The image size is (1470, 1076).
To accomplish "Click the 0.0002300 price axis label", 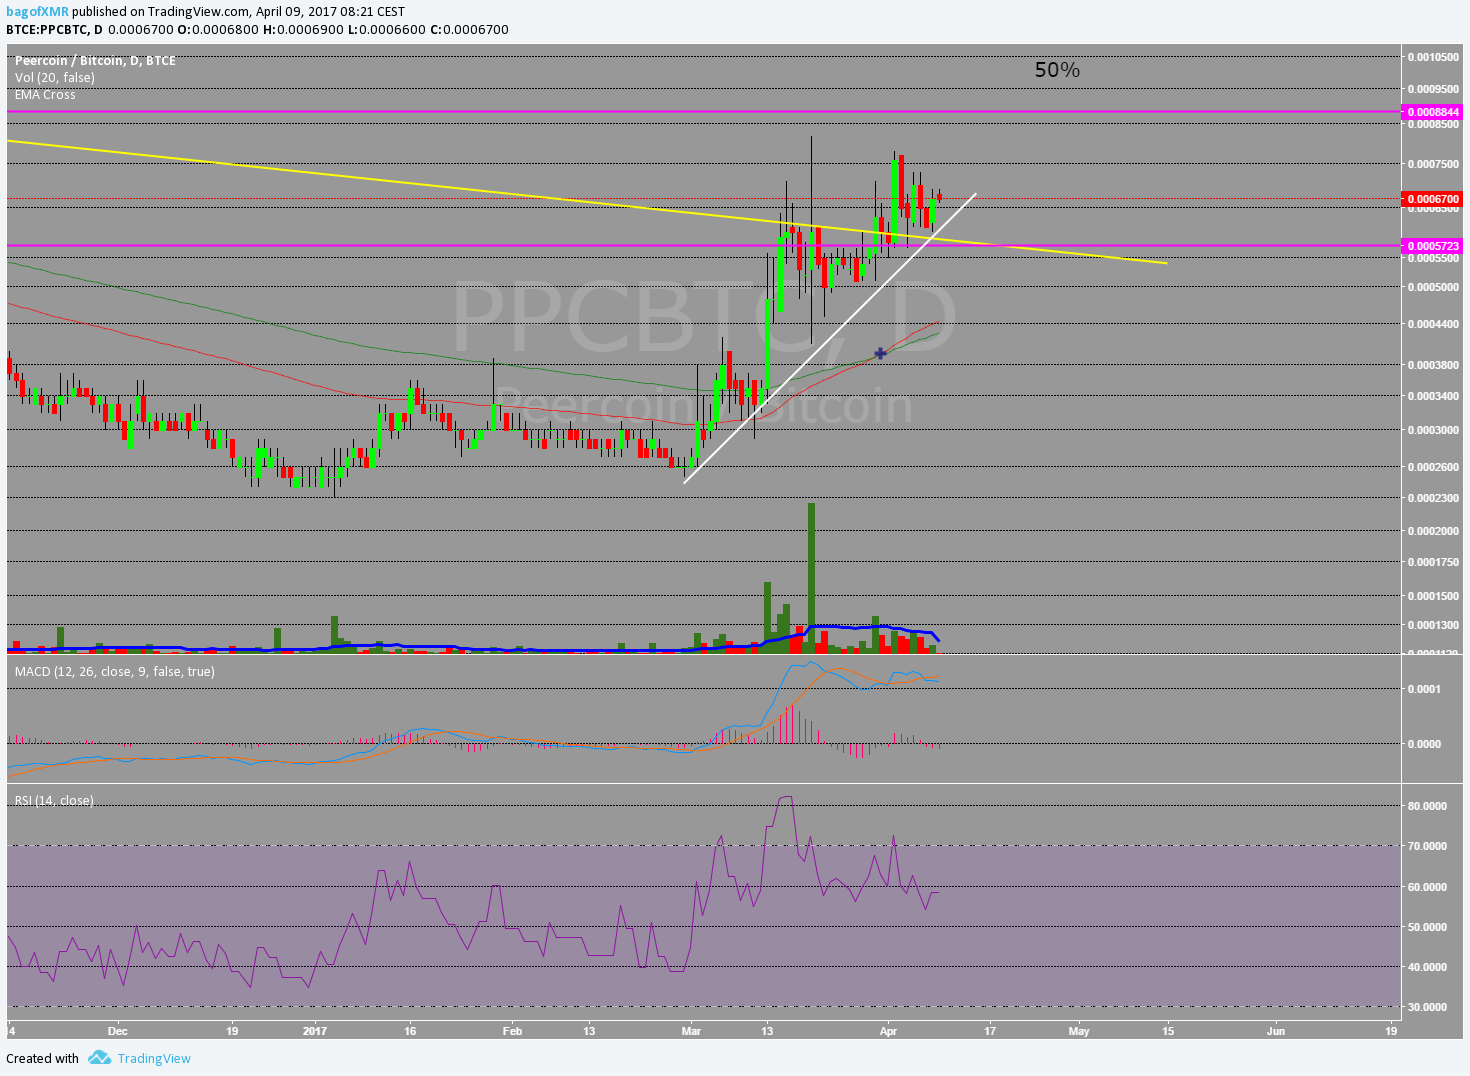I will pos(1433,498).
